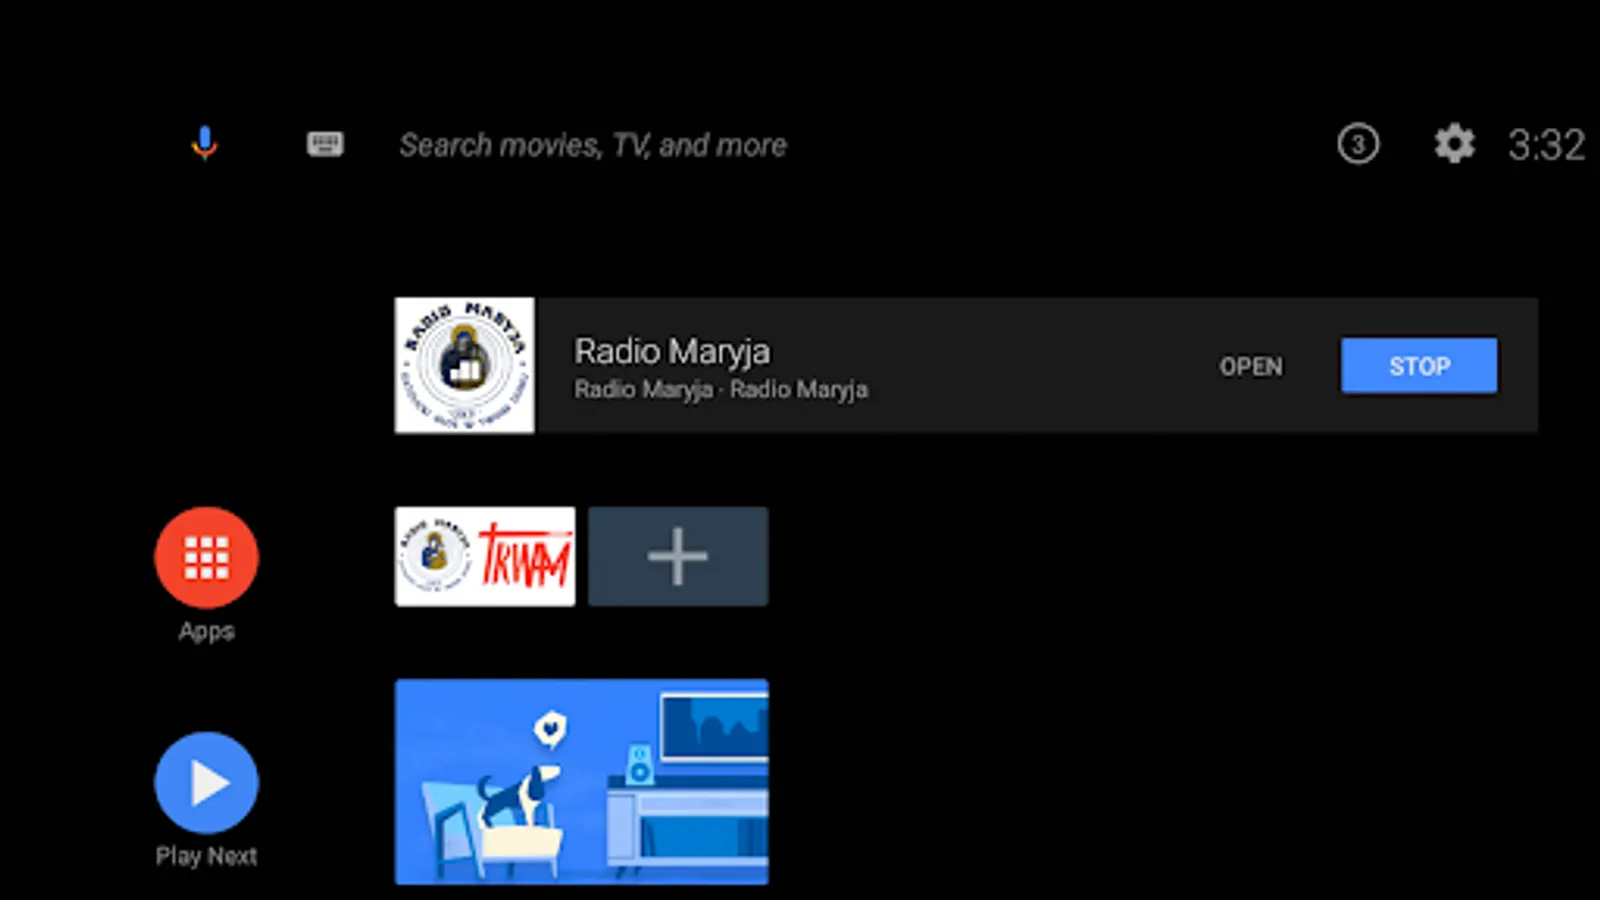Click the 'Radio Maryja · Radio Maryja' subtitle
Viewport: 1600px width, 900px height.
tap(721, 389)
